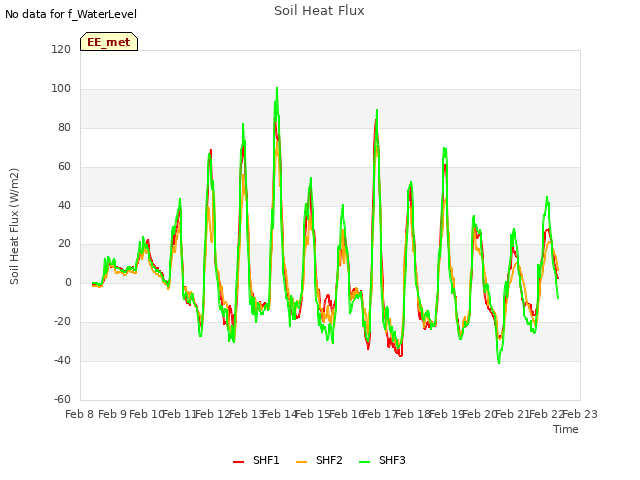Image resolution: width=640 pixels, height=480 pixels.
Task: Click the Soil Heat Flux (W/m2) axis label
Action: click(x=14, y=226)
